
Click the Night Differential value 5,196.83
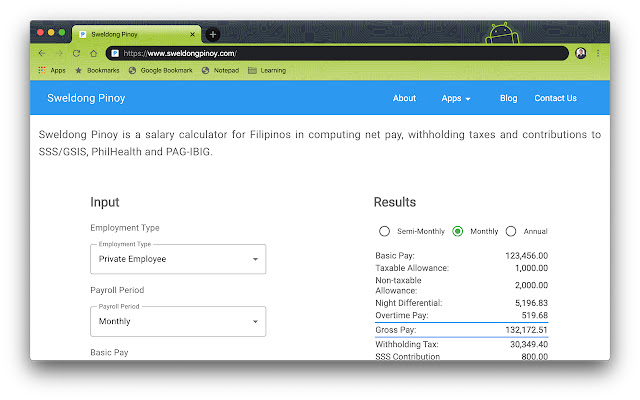[x=531, y=303]
